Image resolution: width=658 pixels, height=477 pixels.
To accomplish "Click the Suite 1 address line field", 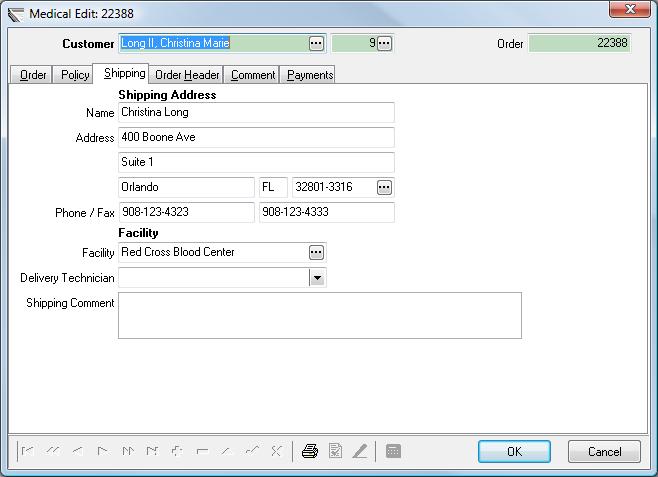I will (x=256, y=162).
